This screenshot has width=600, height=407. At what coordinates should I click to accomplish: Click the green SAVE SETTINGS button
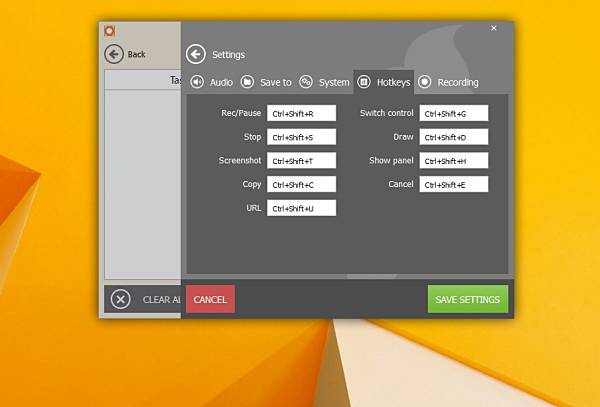point(468,299)
